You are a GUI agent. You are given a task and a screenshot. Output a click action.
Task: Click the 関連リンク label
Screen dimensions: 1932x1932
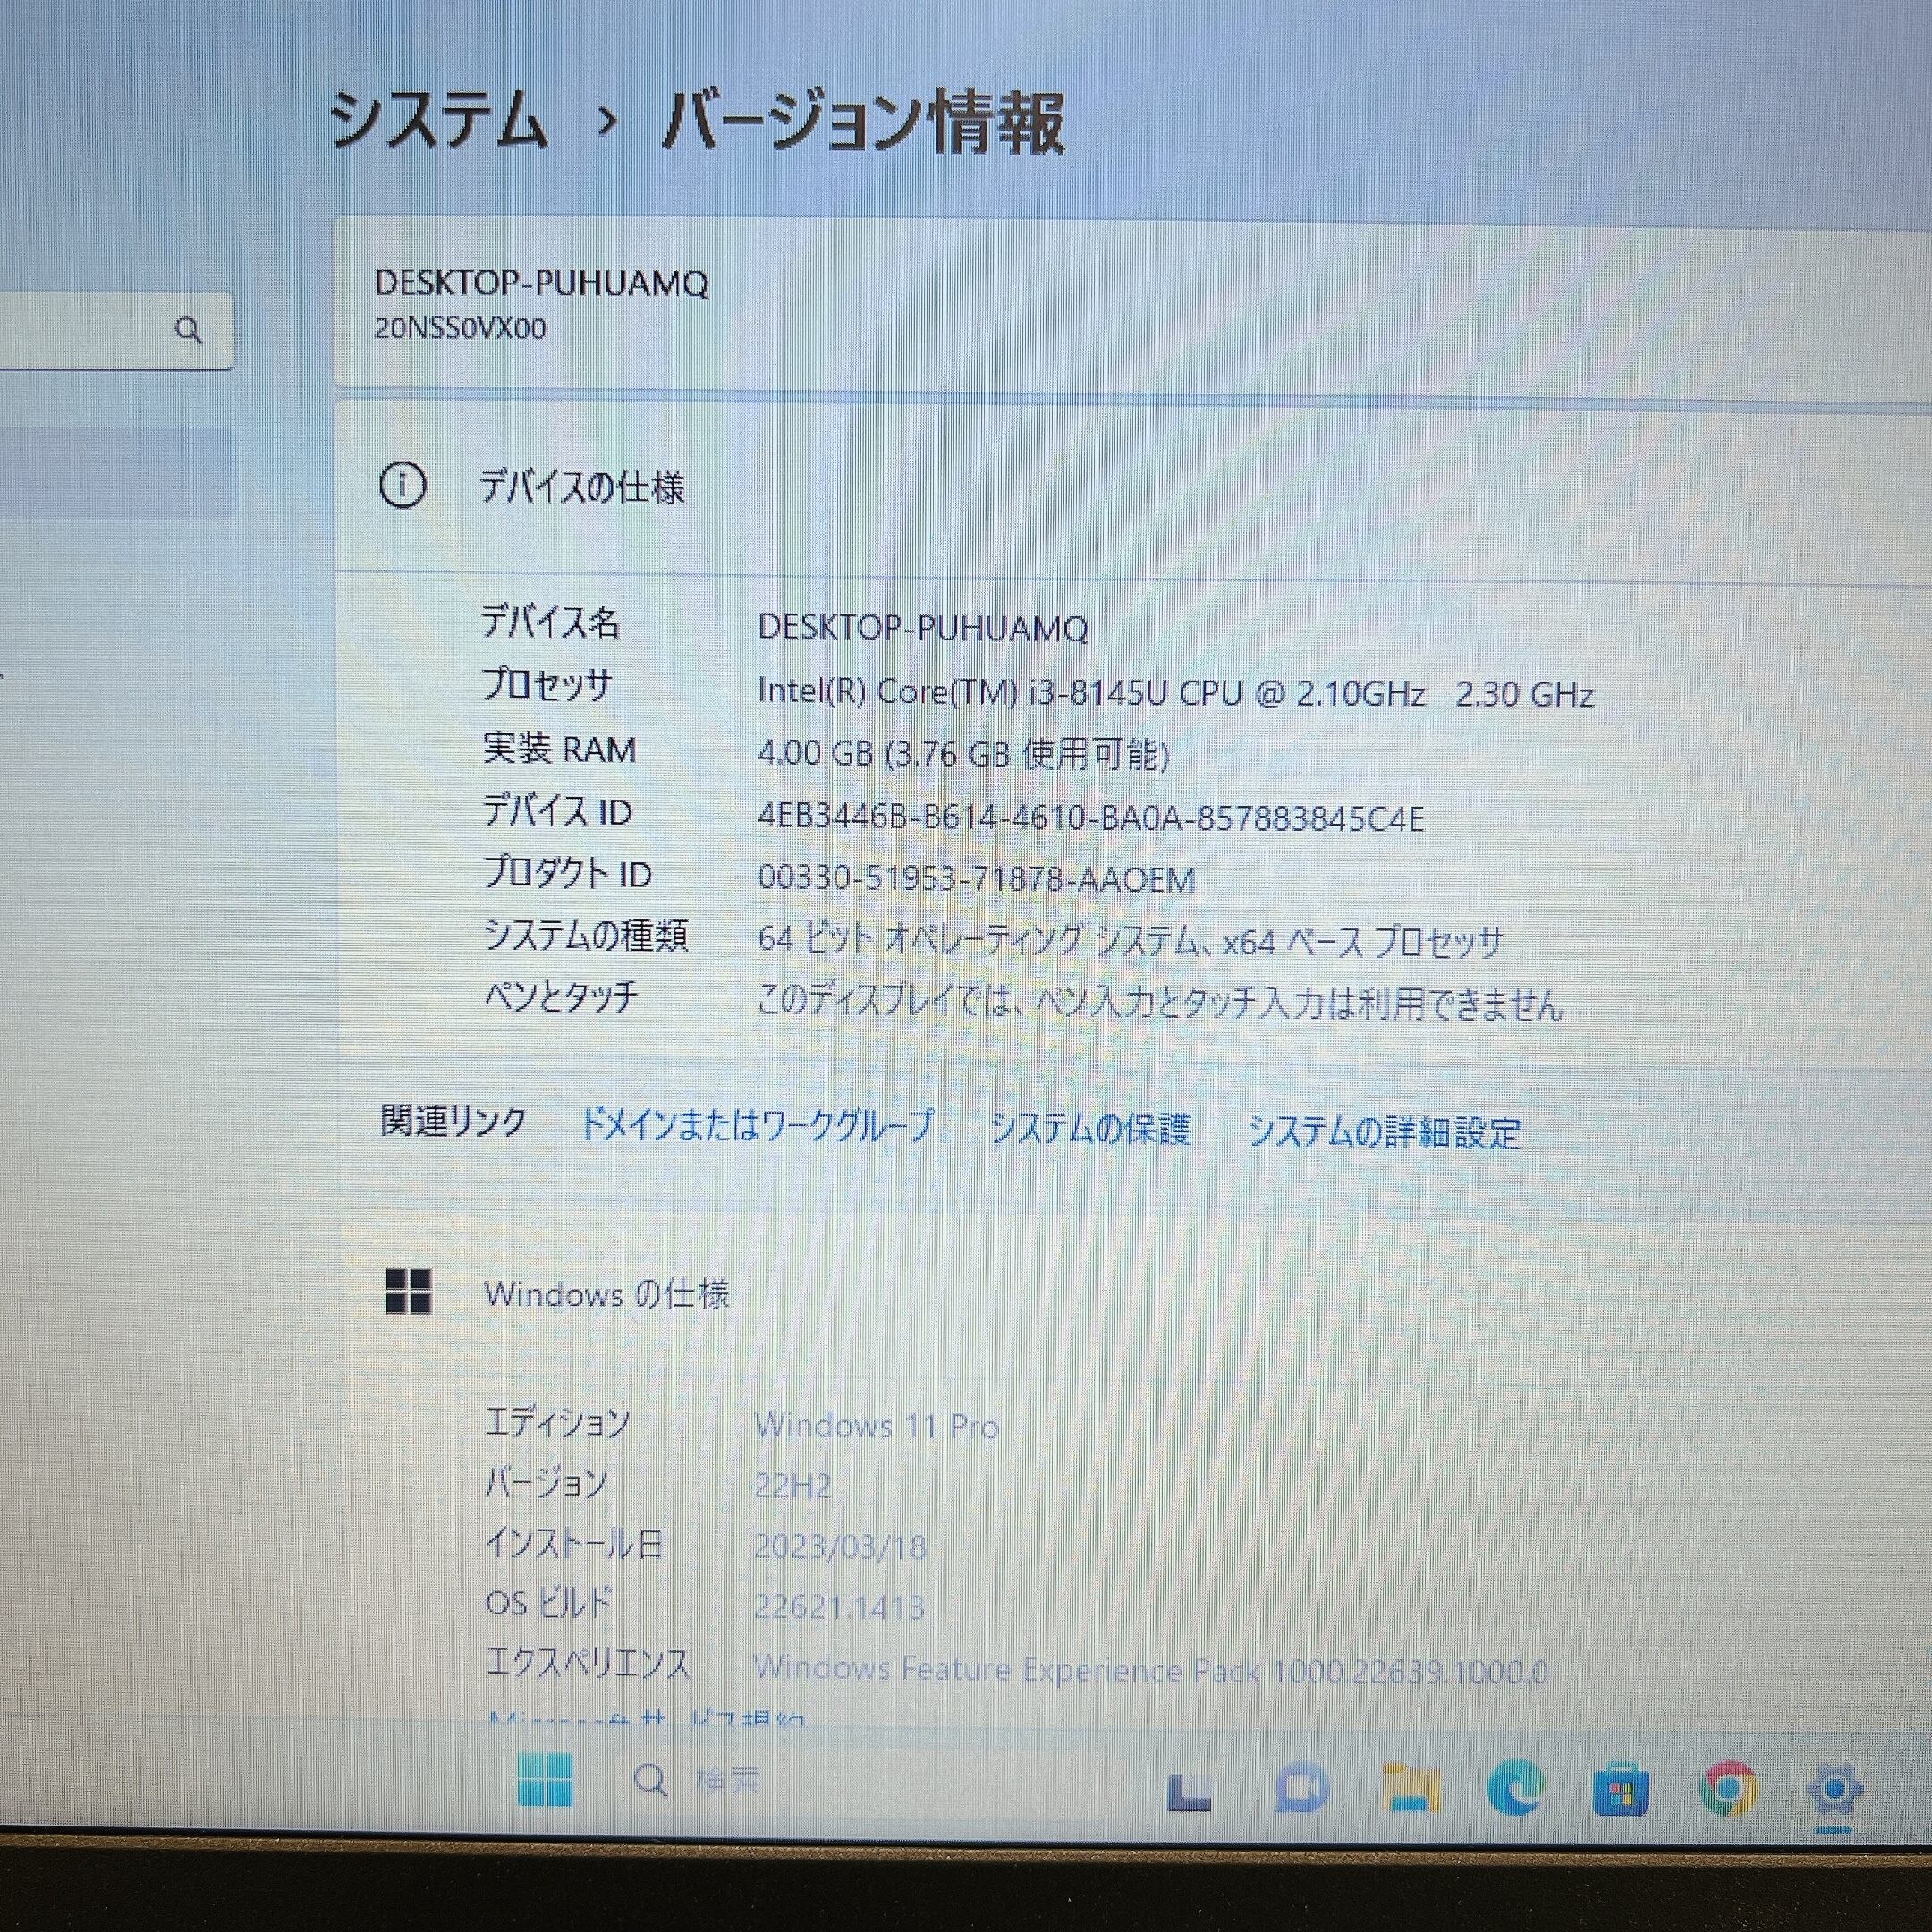click(453, 1121)
